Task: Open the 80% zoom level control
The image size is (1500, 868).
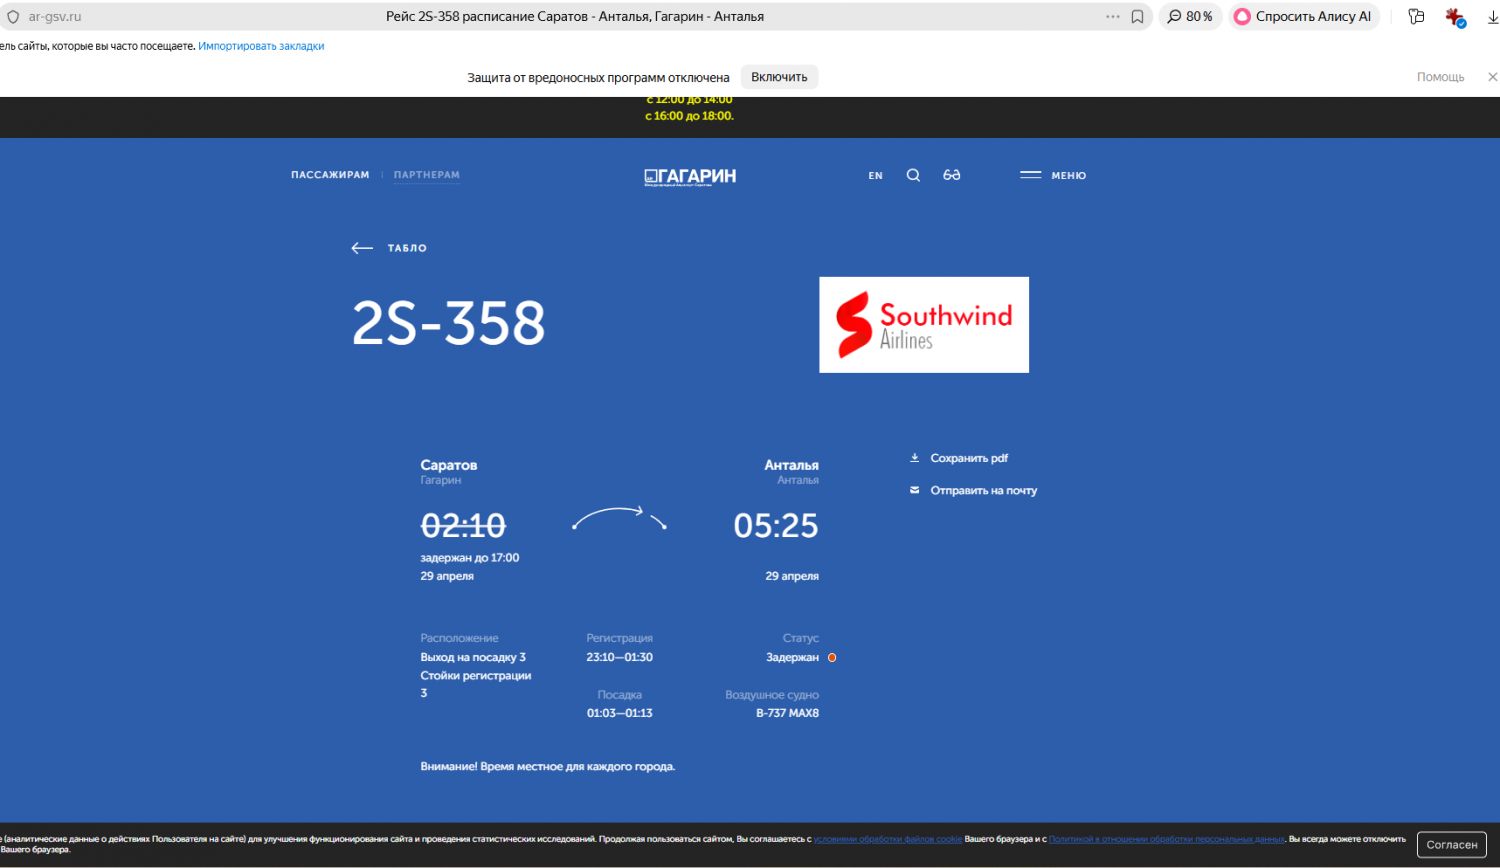Action: (x=1190, y=17)
